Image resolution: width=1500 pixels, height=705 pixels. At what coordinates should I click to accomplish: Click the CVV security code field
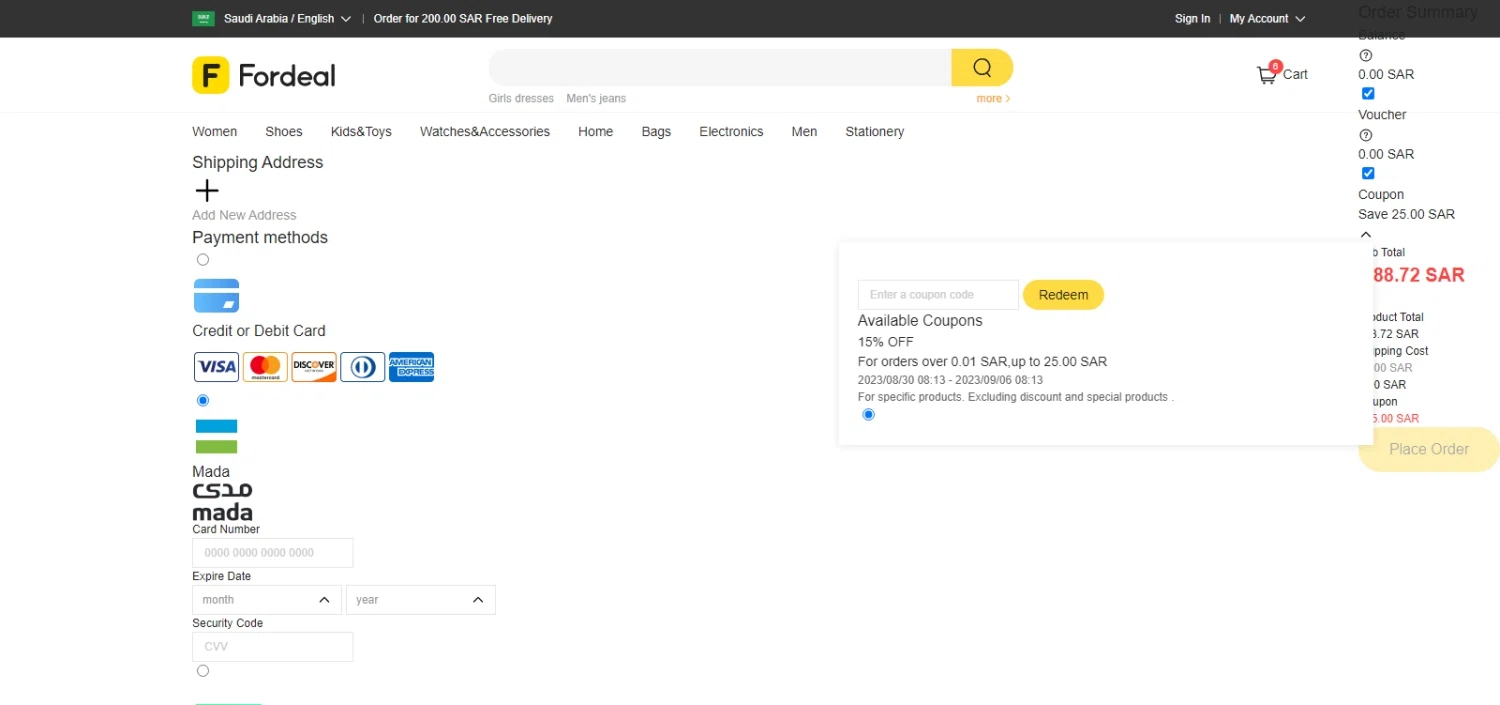(x=273, y=647)
